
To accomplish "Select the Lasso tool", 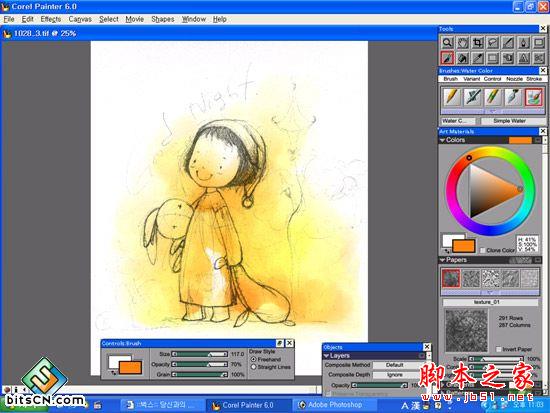I will (493, 43).
